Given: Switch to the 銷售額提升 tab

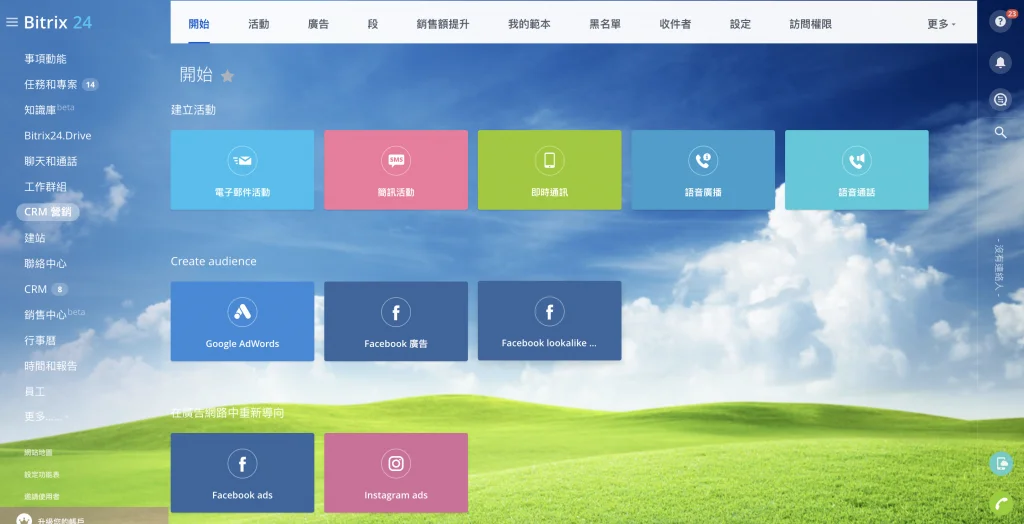Looking at the screenshot, I should pos(442,24).
